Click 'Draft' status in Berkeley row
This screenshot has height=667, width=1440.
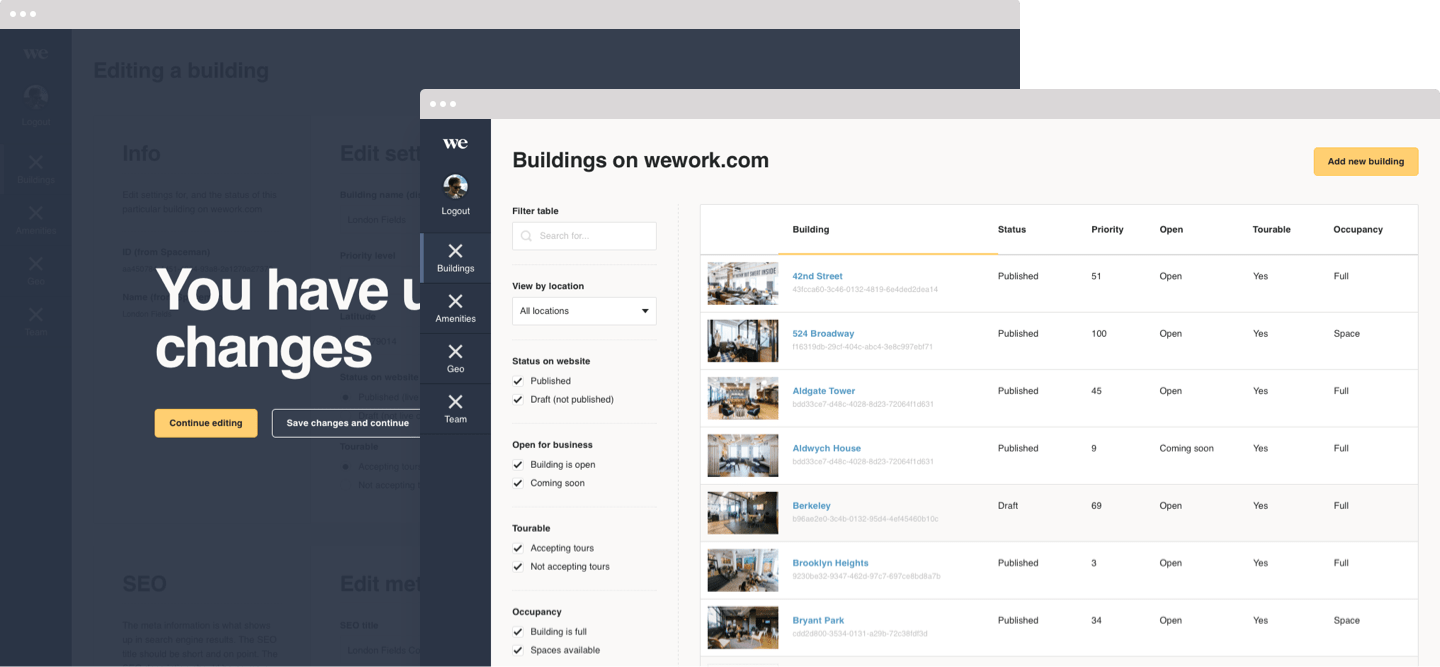tap(1007, 506)
